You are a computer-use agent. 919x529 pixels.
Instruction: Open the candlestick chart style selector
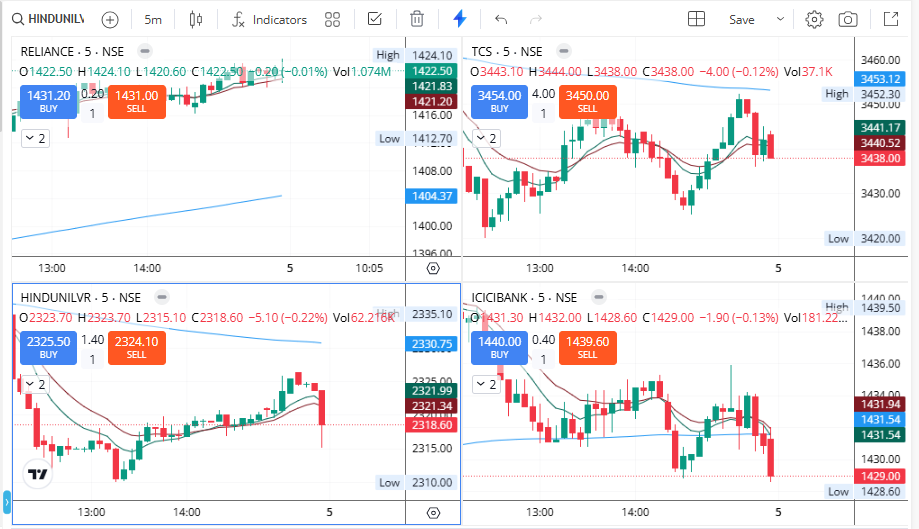point(196,19)
